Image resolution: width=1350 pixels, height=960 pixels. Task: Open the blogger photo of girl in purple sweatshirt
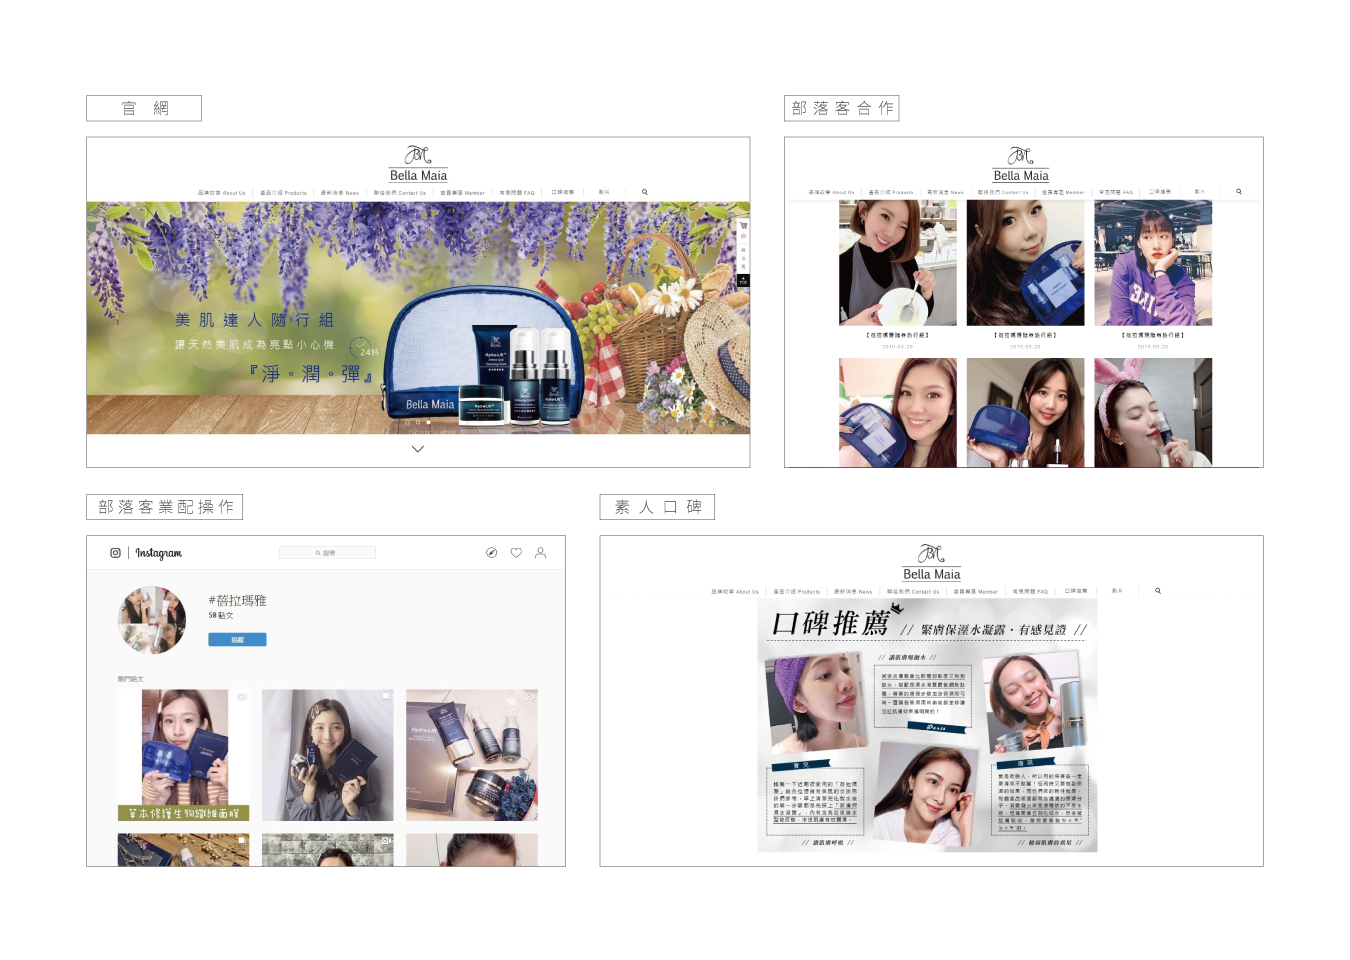click(1153, 263)
